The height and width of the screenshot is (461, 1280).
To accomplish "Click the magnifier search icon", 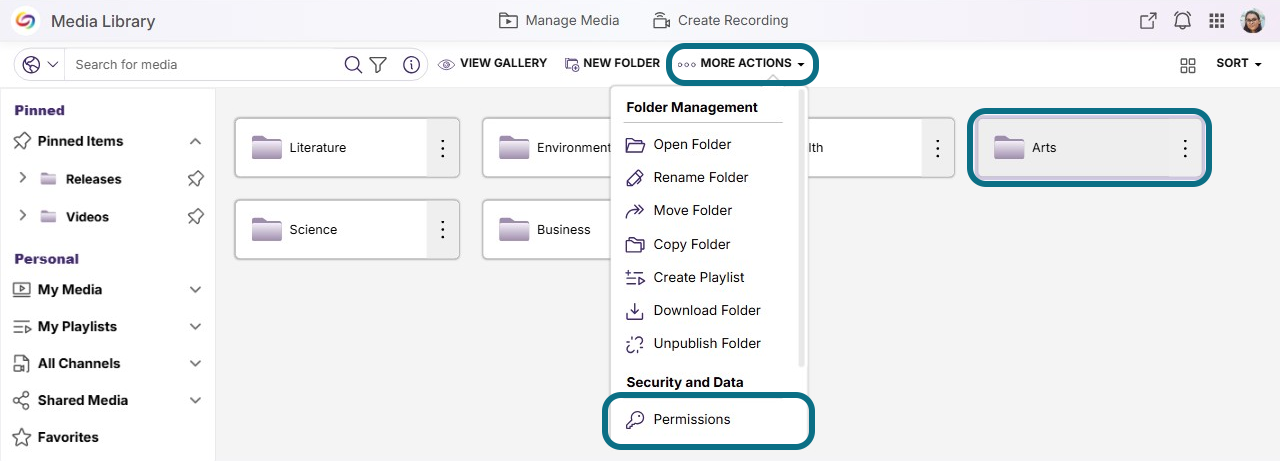I will tap(353, 64).
